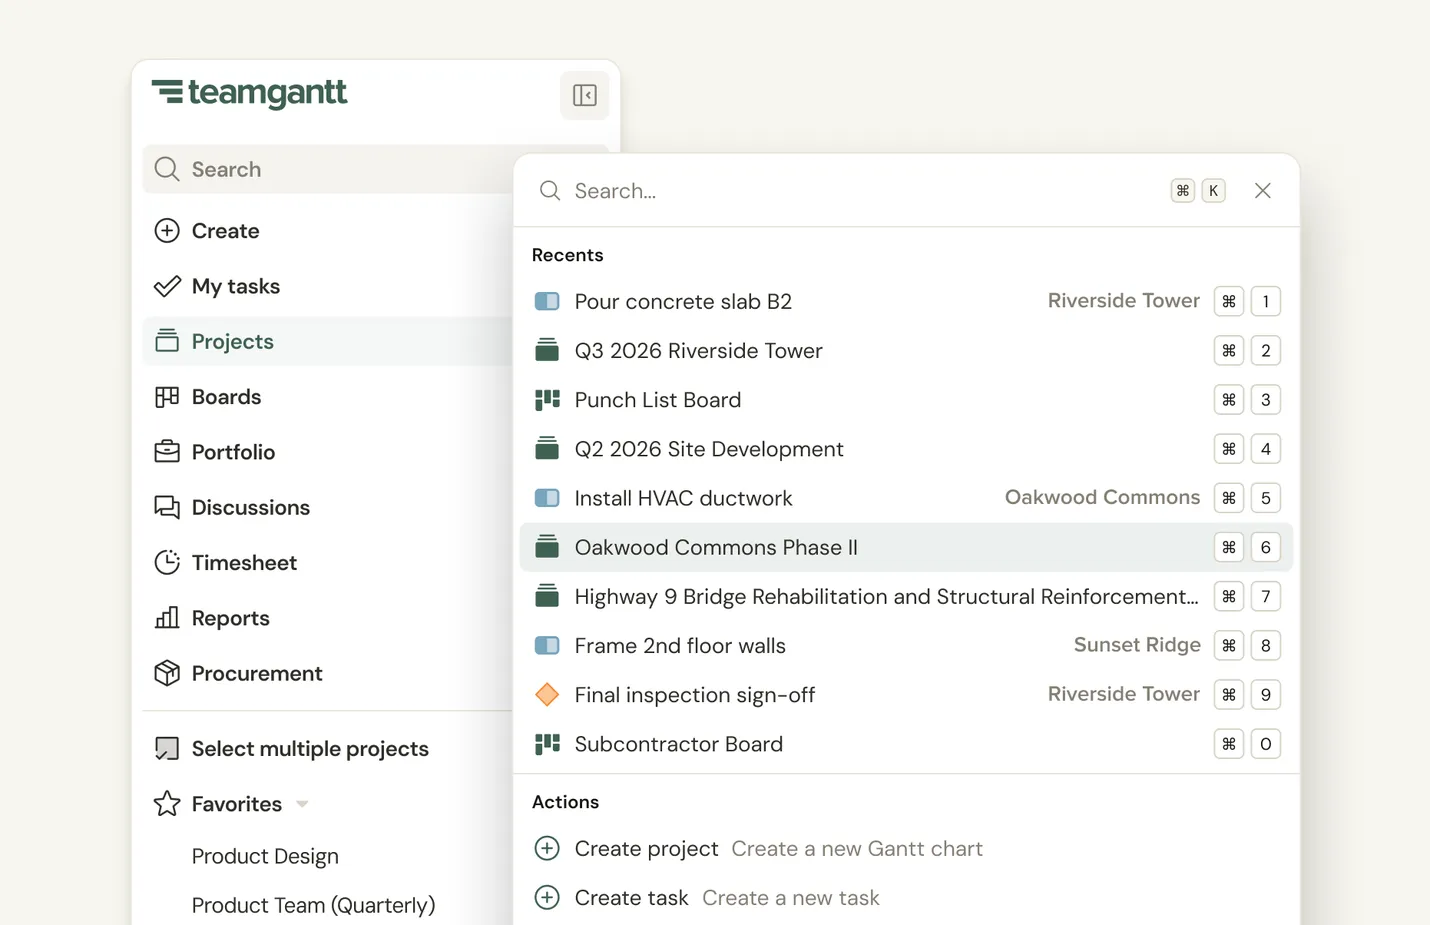Collapse the Favorites list arrow
Screen dimensions: 1430x925
point(302,804)
